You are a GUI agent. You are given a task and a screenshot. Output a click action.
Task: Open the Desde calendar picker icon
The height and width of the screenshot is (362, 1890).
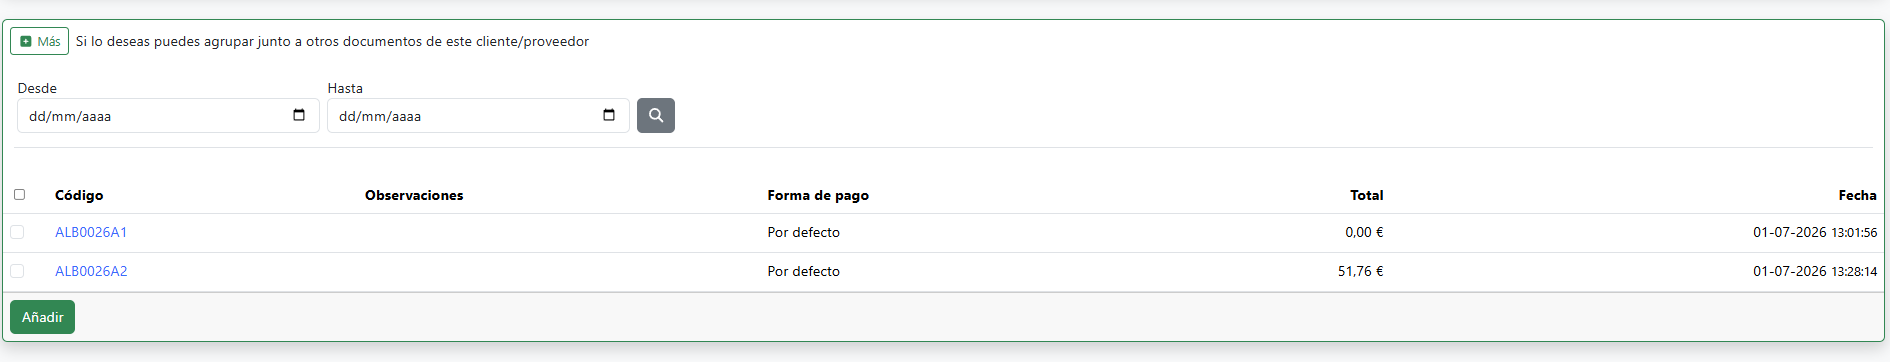[299, 115]
